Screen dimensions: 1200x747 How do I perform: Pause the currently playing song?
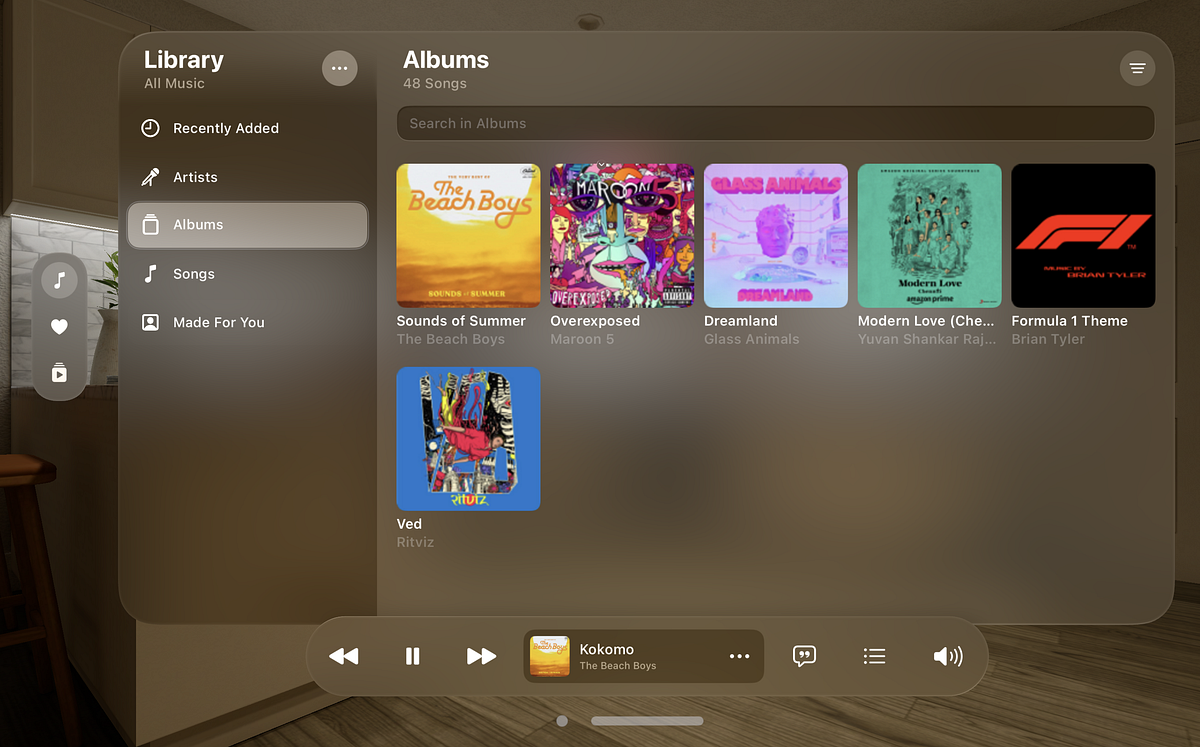tap(412, 656)
